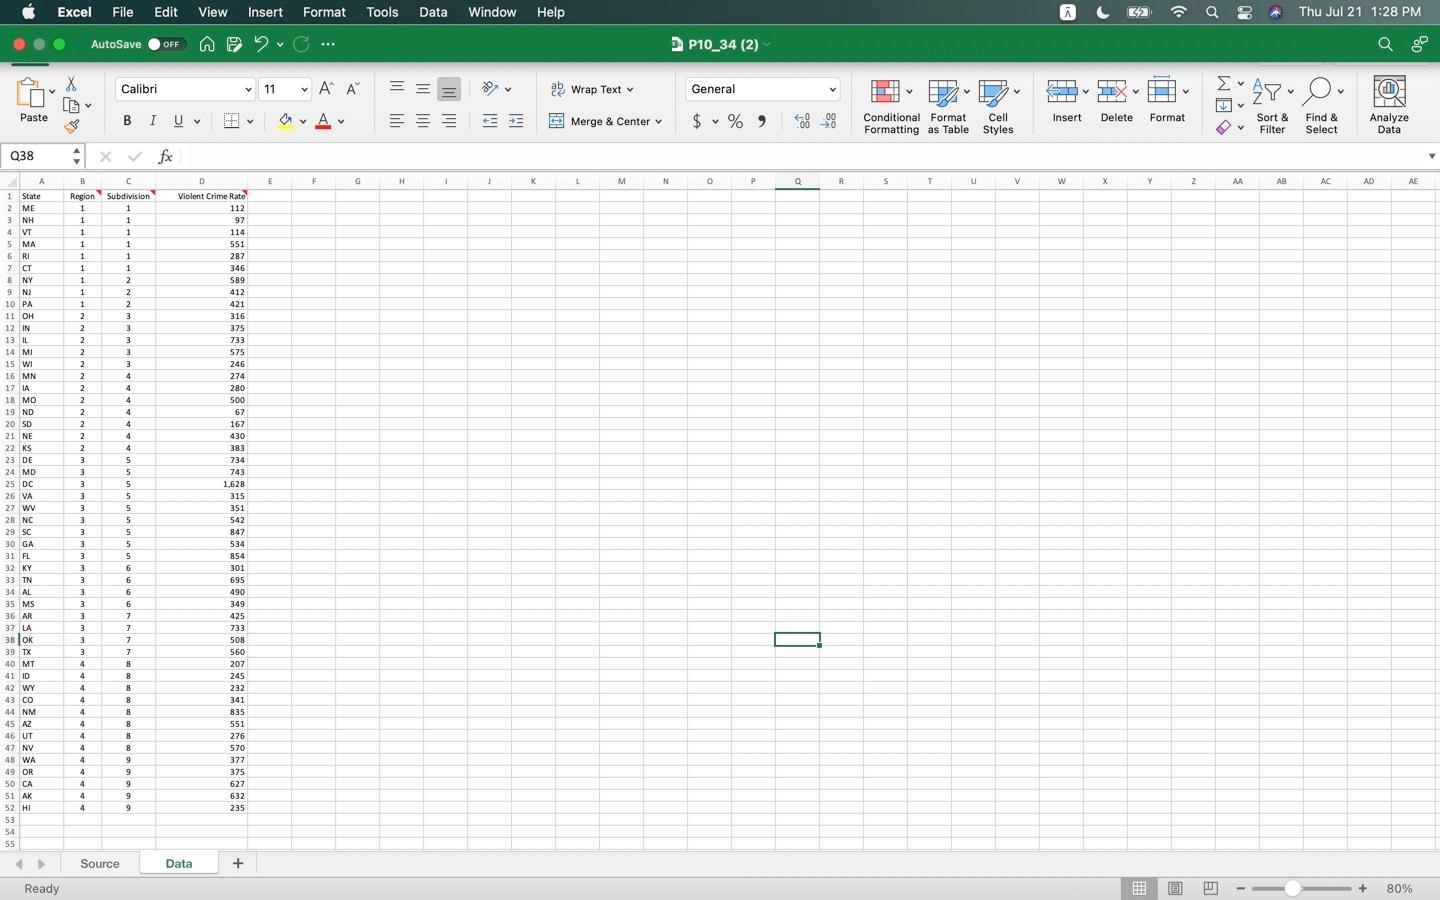Viewport: 1440px width, 900px height.
Task: Select column D header
Action: [201, 181]
